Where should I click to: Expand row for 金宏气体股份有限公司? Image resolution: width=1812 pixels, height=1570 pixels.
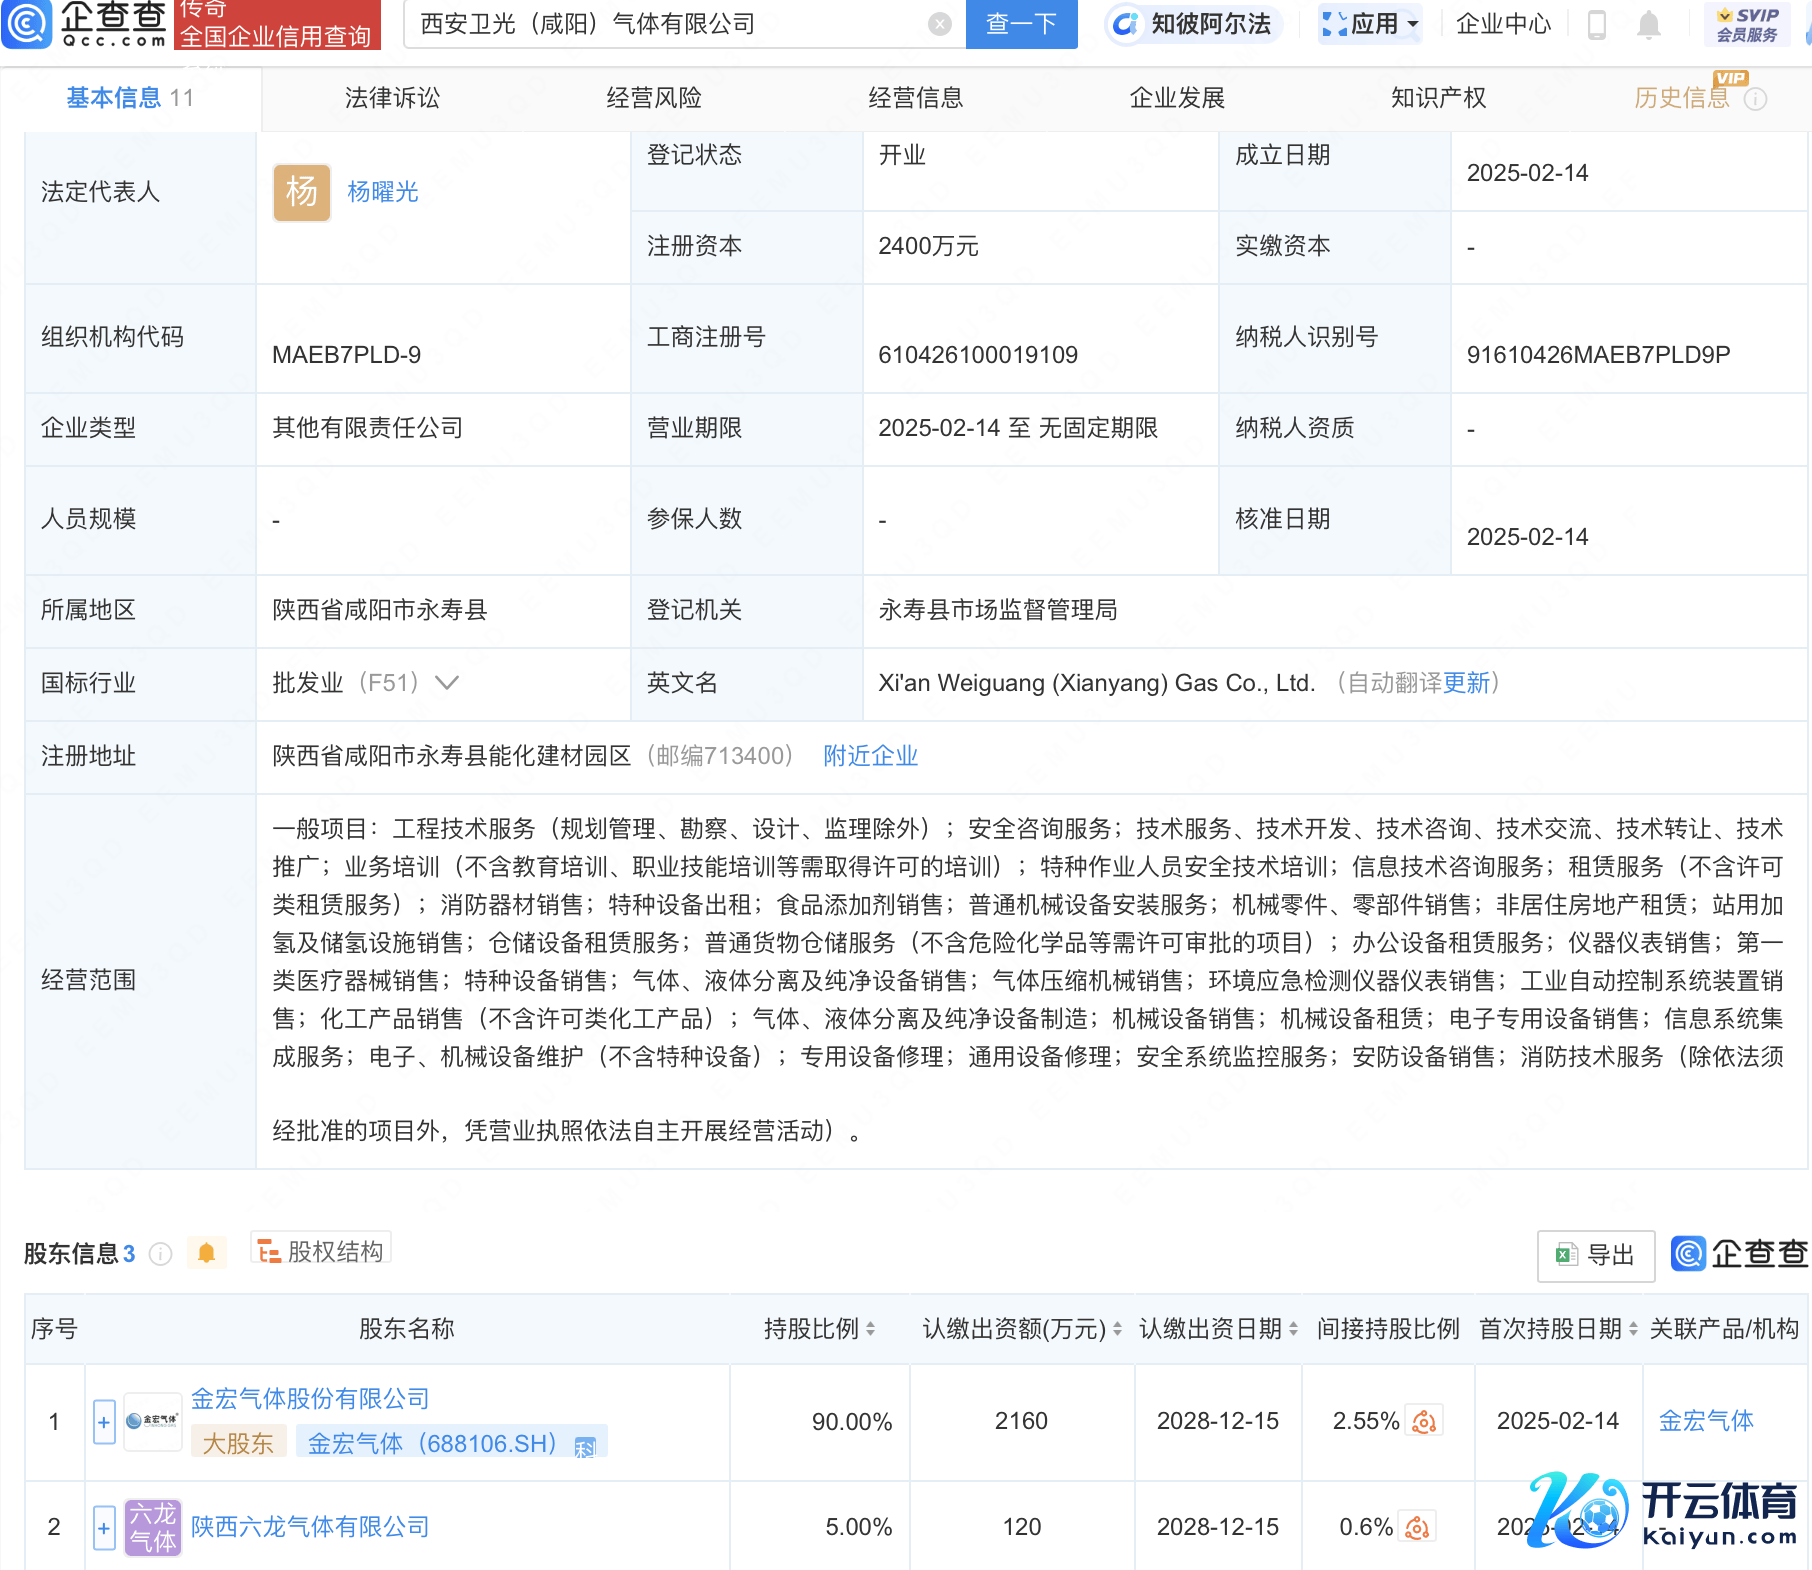pyautogui.click(x=104, y=1421)
